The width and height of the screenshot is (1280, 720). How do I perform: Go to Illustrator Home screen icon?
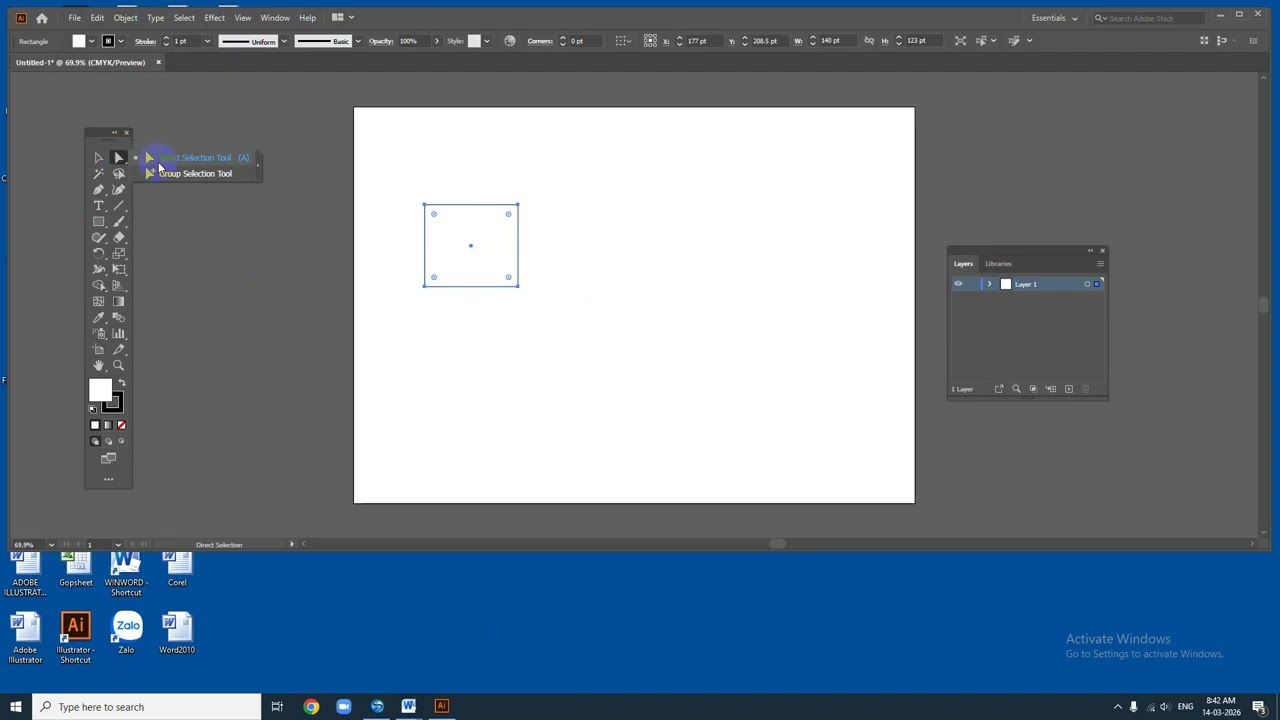[42, 18]
